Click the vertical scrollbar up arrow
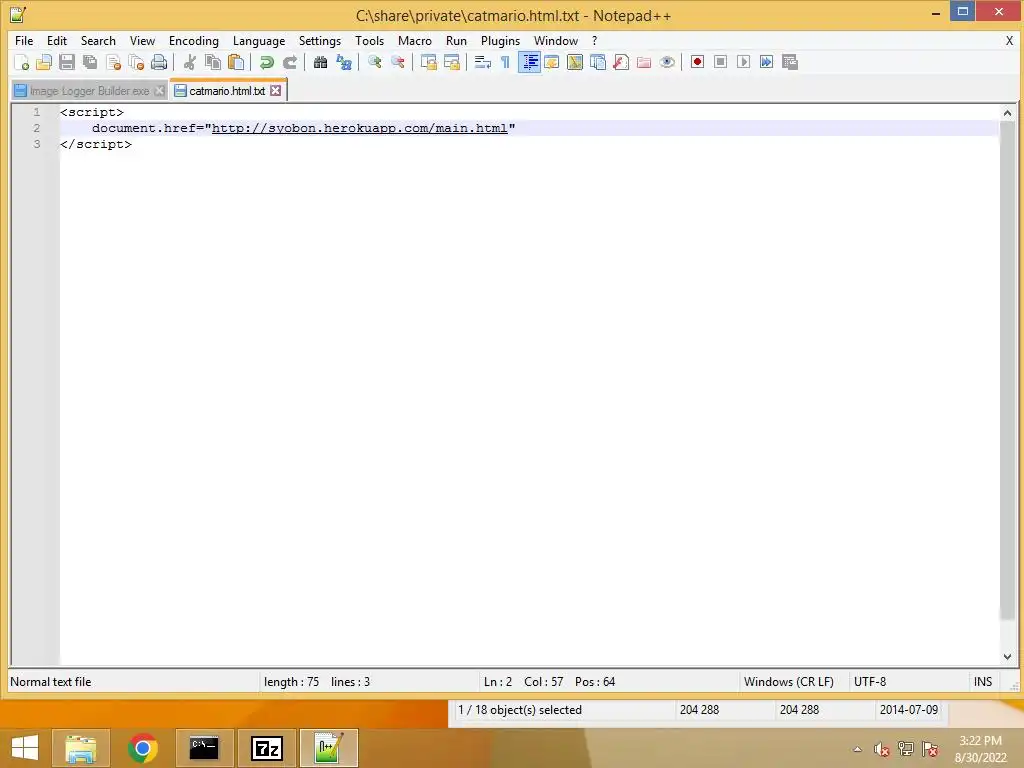Screen dimensions: 1024x768 pyautogui.click(x=1007, y=113)
